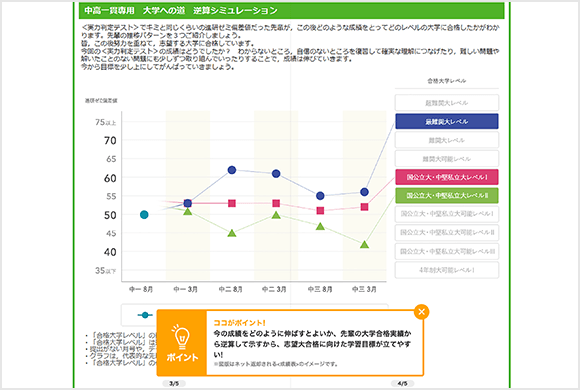The image size is (580, 390).
Task: Click the 中二 3月 x-axis label
Action: point(274,289)
